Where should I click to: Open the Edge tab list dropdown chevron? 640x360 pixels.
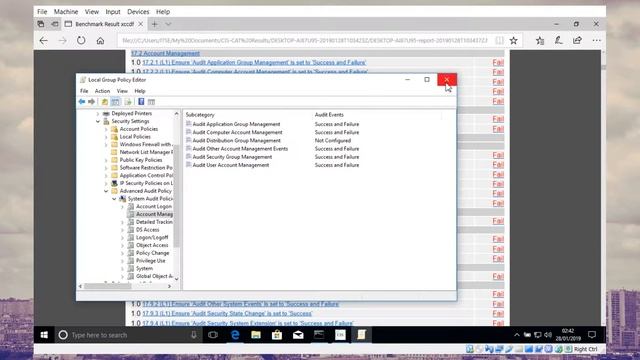coord(168,24)
